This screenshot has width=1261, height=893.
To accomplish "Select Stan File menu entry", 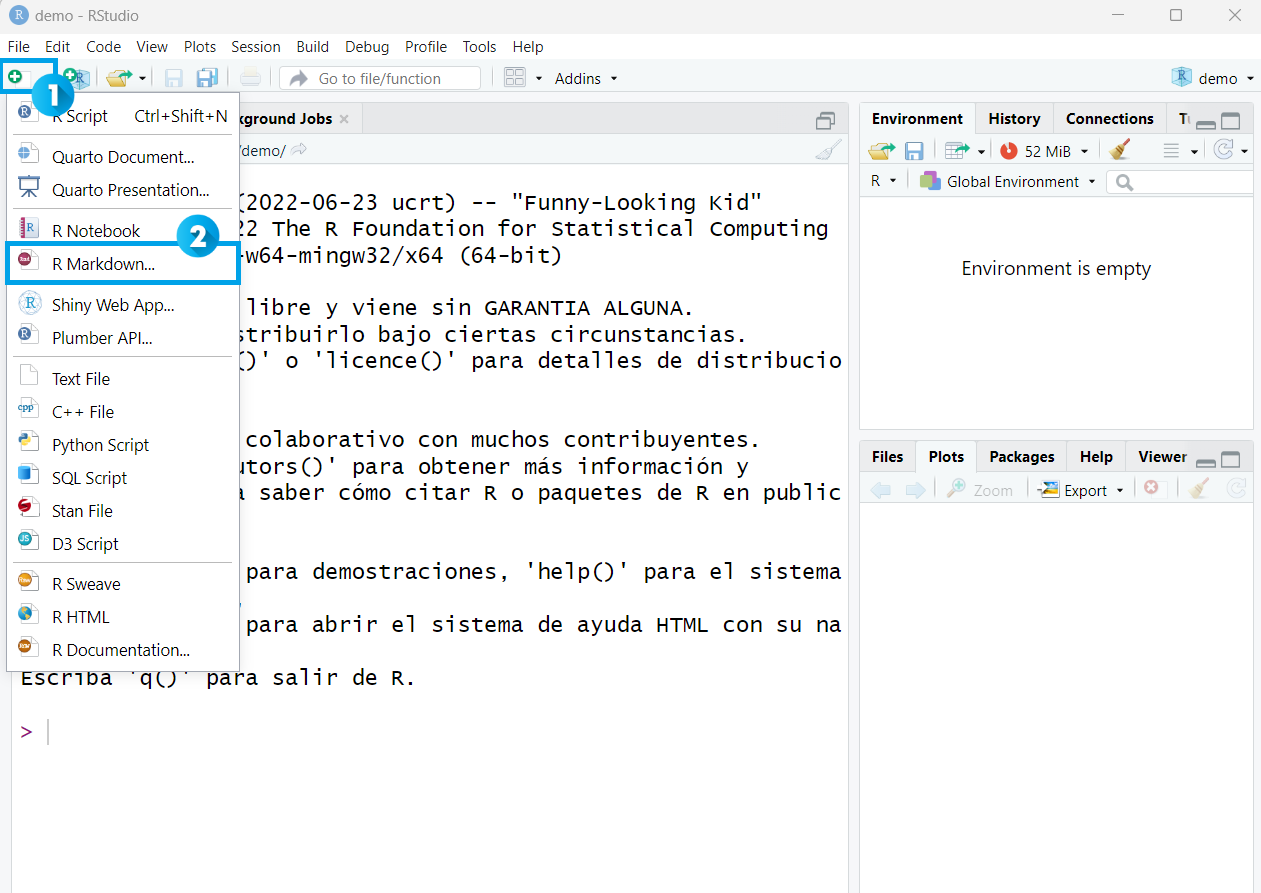I will pyautogui.click(x=123, y=511).
